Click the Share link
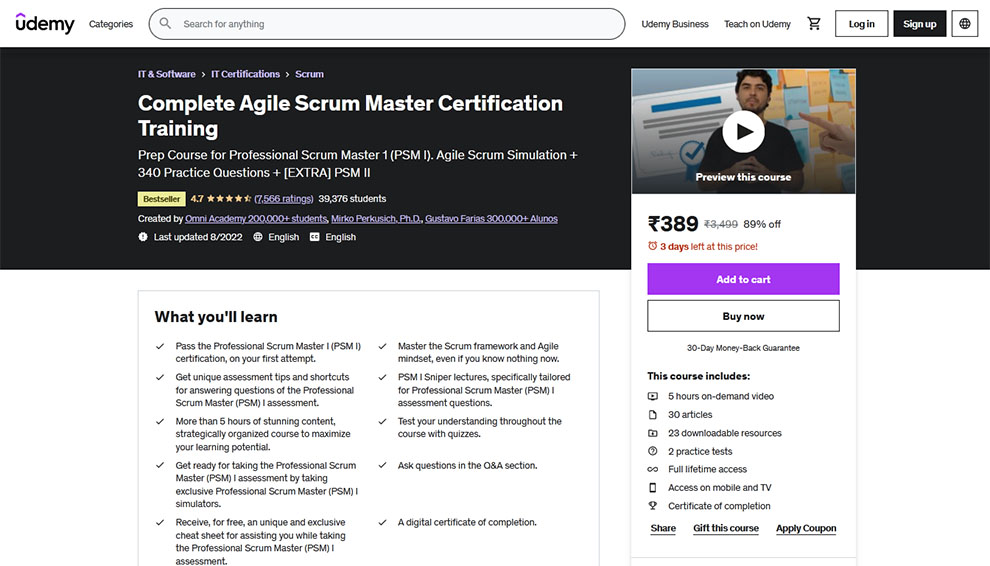The width and height of the screenshot is (990, 566). 663,528
